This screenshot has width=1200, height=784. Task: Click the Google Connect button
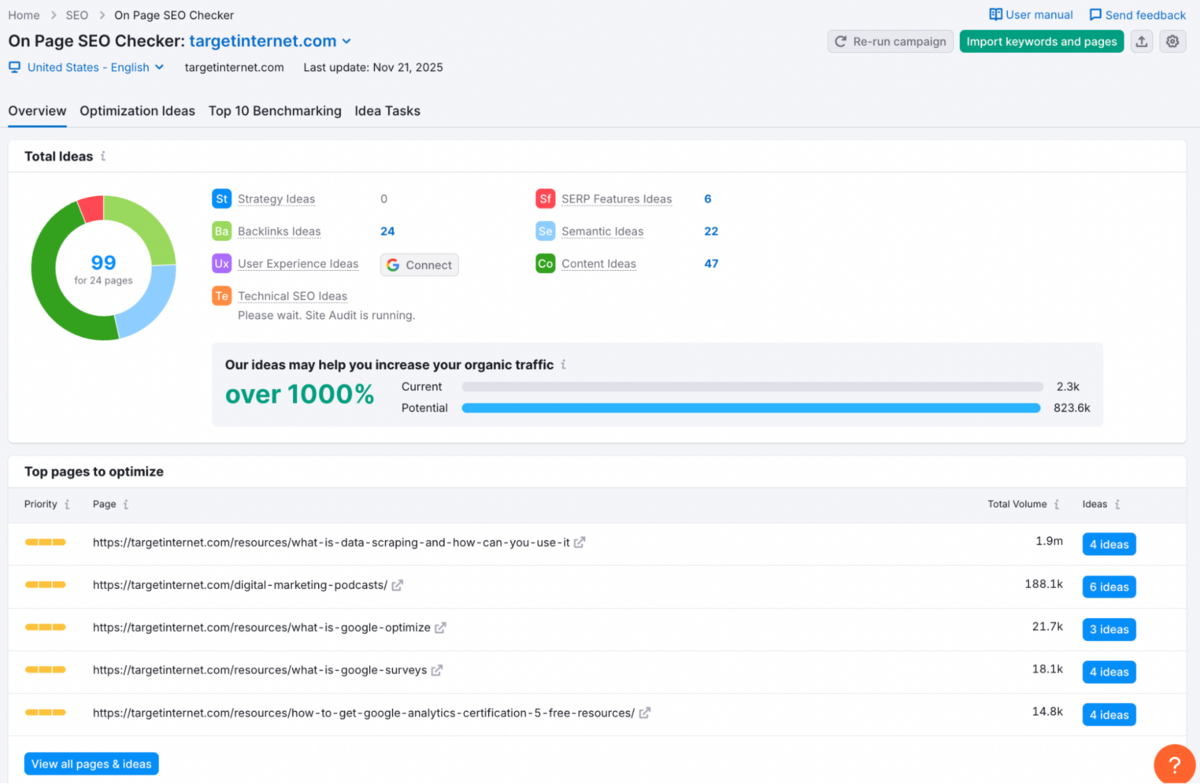(419, 265)
